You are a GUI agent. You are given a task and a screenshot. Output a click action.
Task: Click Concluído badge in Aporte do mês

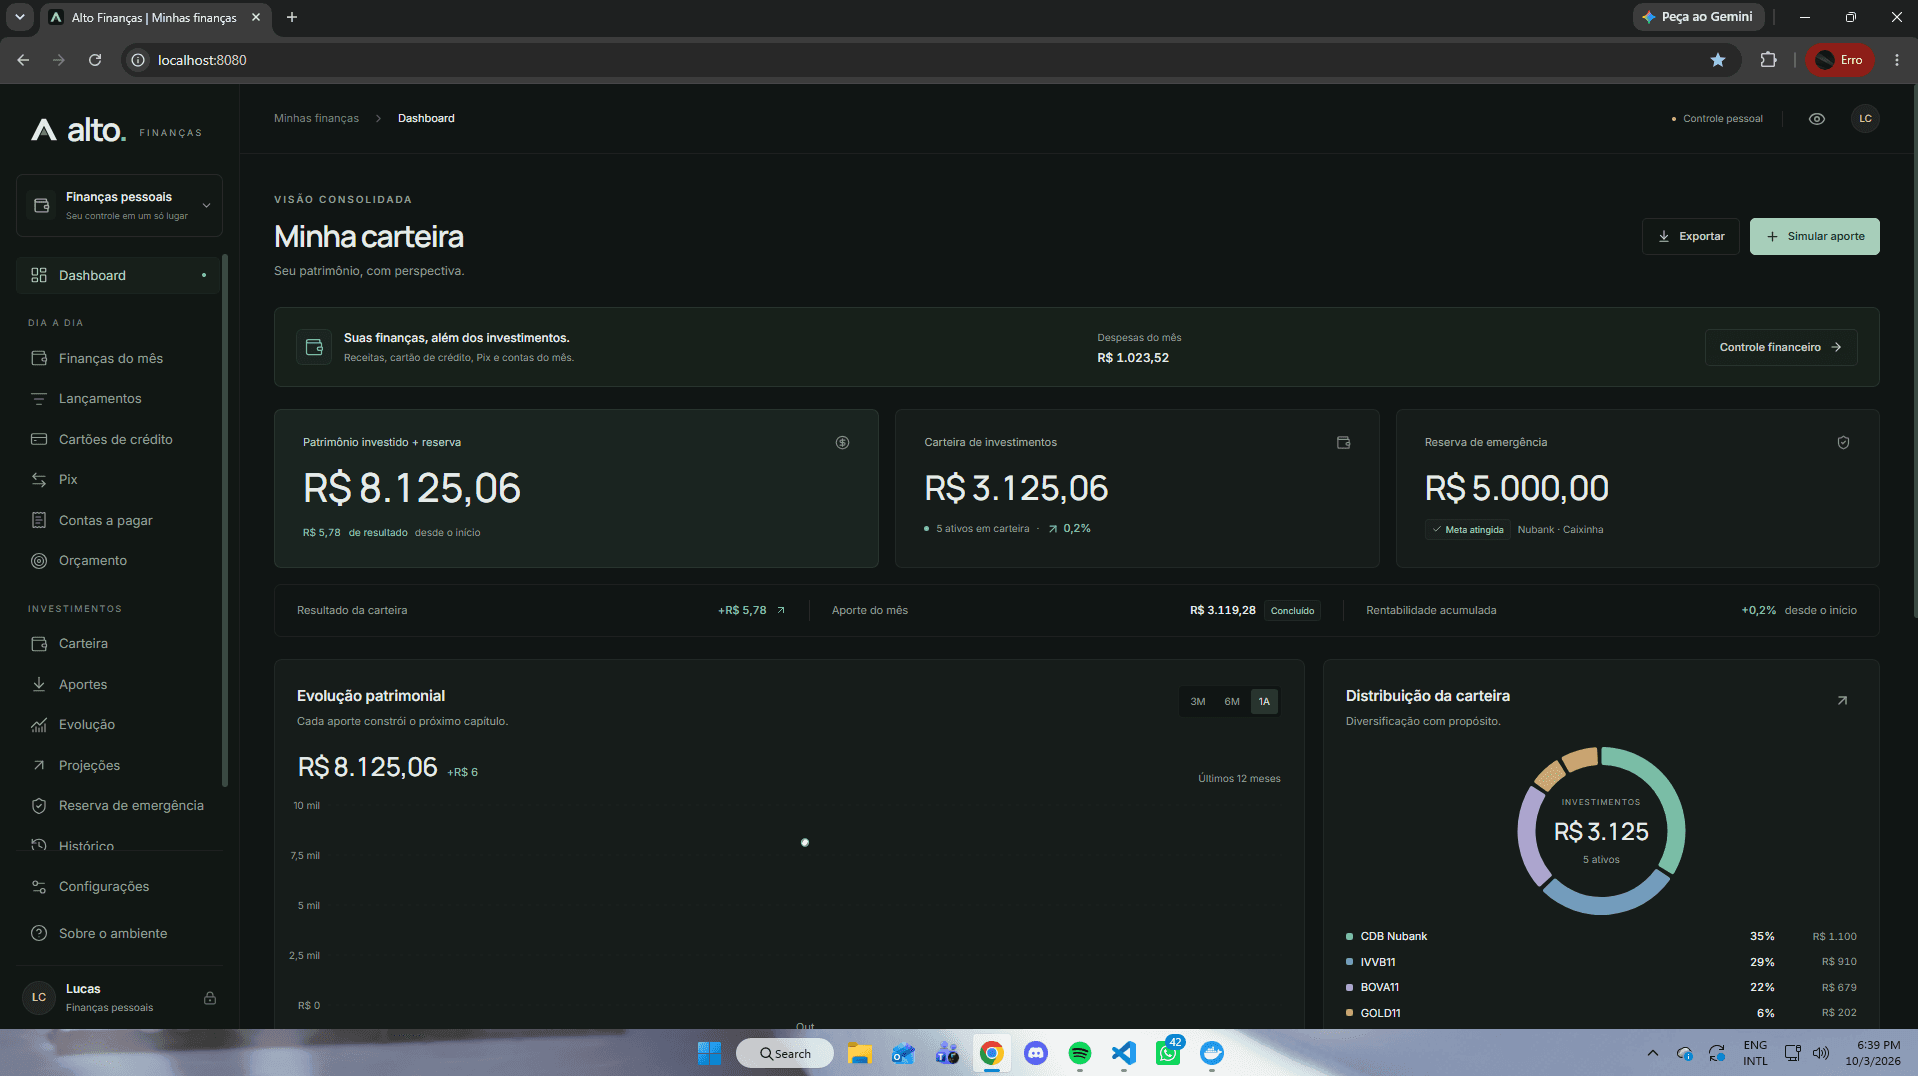[1292, 611]
